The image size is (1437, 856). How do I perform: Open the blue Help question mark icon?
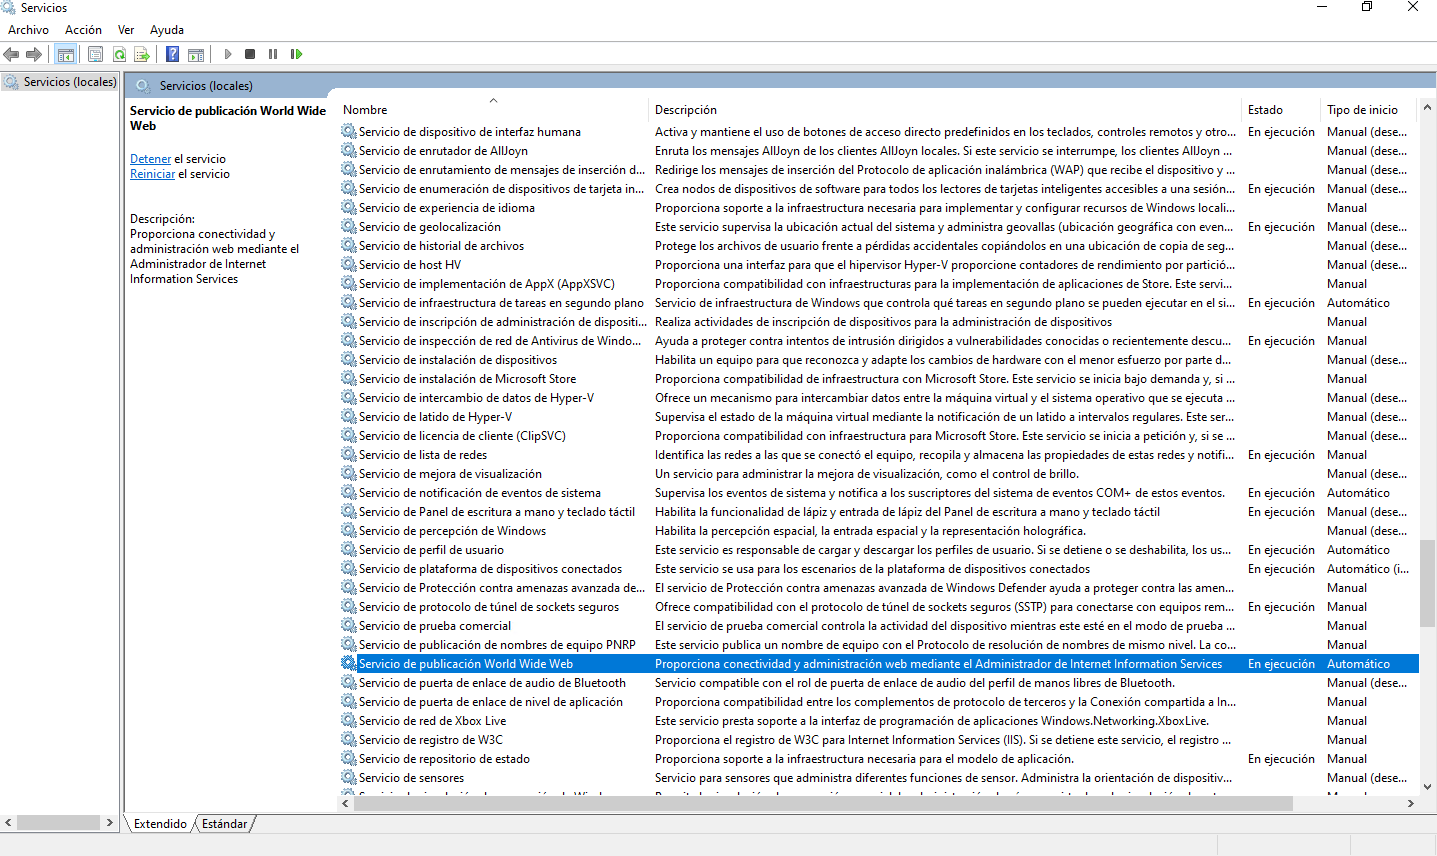(172, 54)
